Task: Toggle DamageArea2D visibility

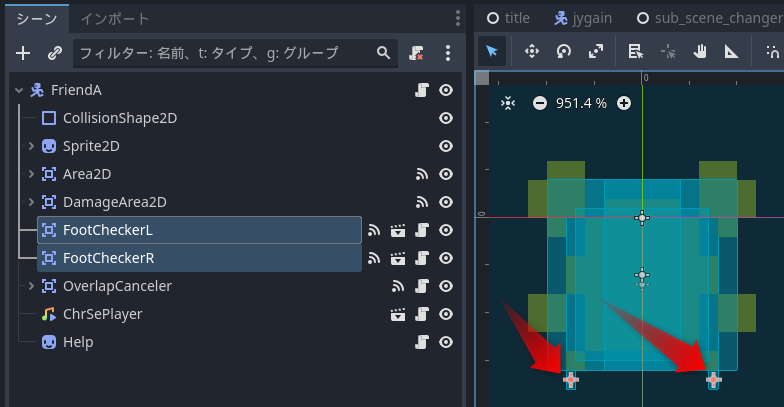Action: tap(446, 202)
